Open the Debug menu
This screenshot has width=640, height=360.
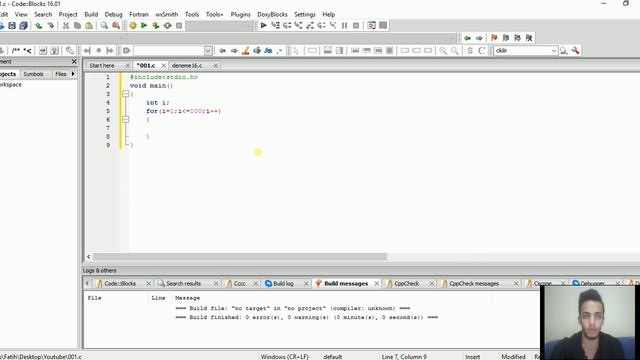point(113,14)
